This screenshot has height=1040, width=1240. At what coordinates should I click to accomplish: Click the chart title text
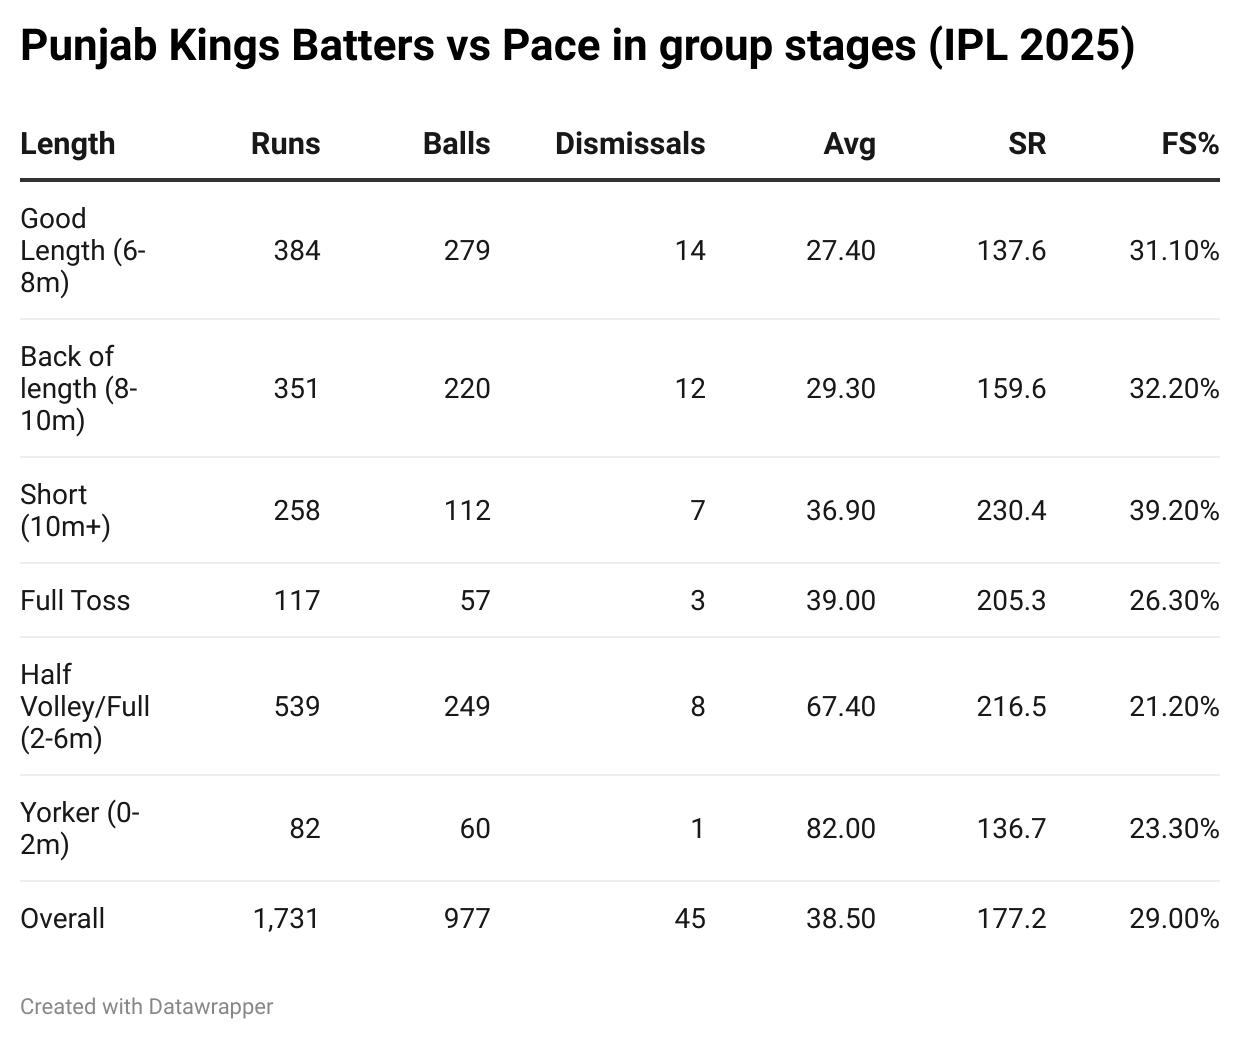point(577,46)
